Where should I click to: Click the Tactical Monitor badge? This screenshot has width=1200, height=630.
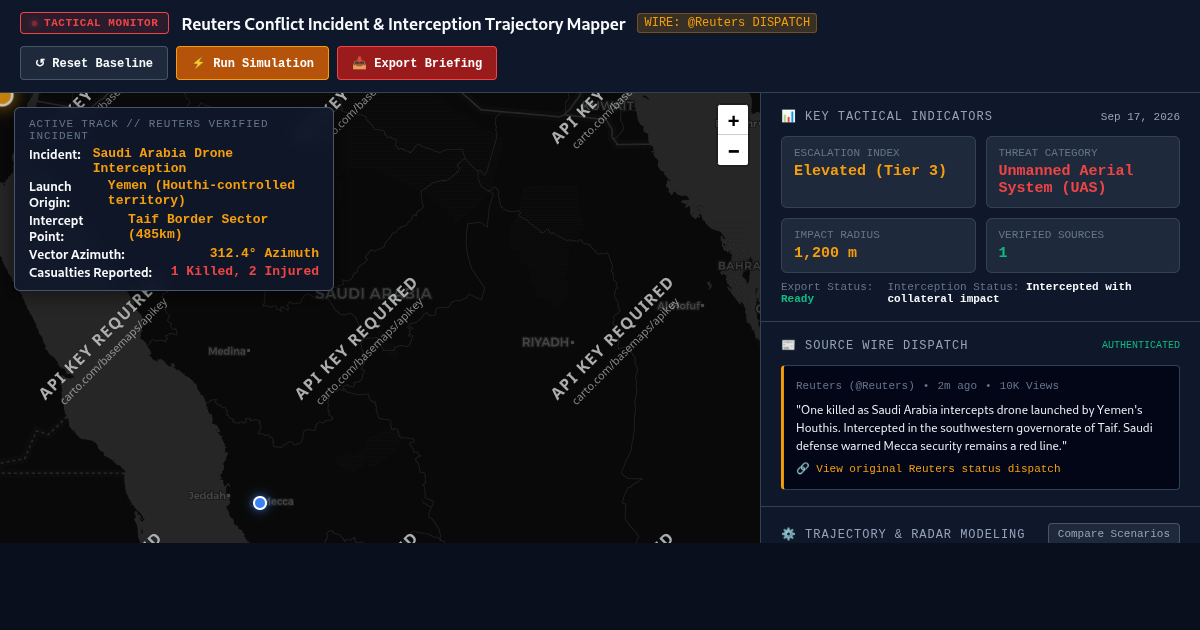(x=94, y=23)
